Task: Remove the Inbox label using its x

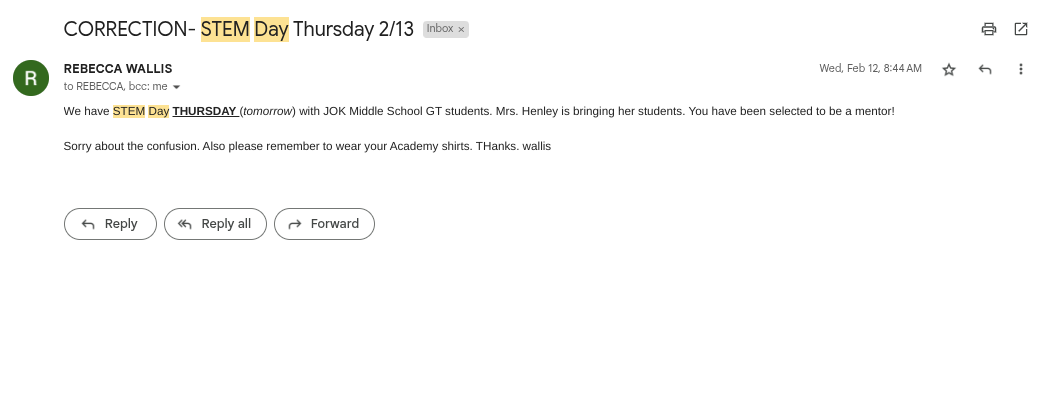Action: point(461,30)
